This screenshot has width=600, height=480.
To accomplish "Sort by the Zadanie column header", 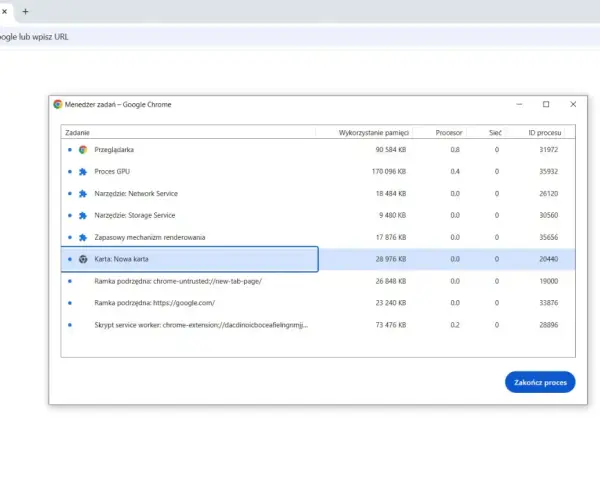I will coord(188,132).
